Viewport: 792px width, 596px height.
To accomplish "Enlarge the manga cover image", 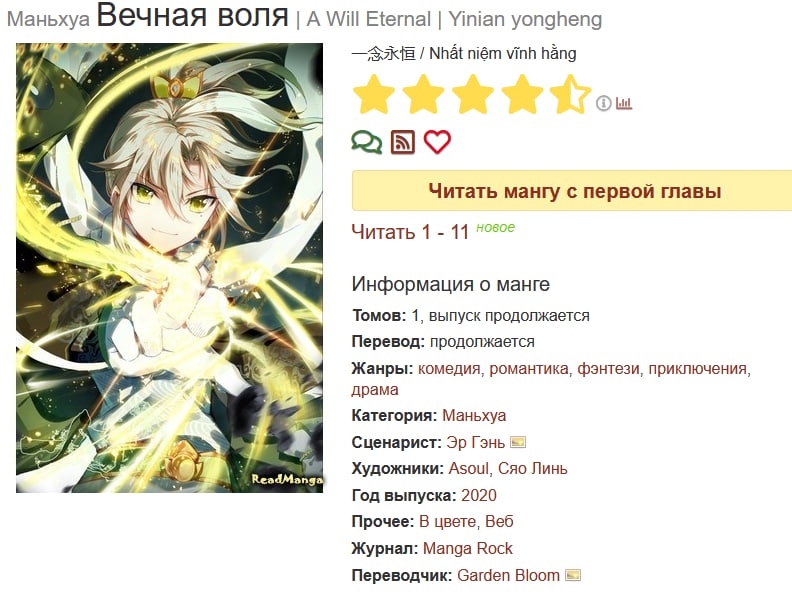I will 169,268.
